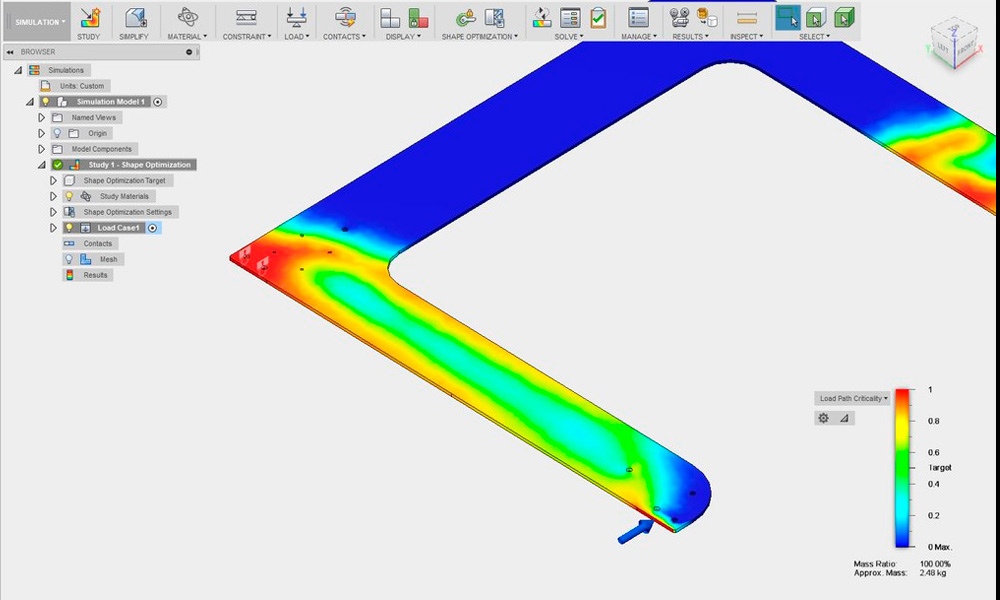Click the Simplify model icon
This screenshot has width=1000, height=600.
click(135, 18)
